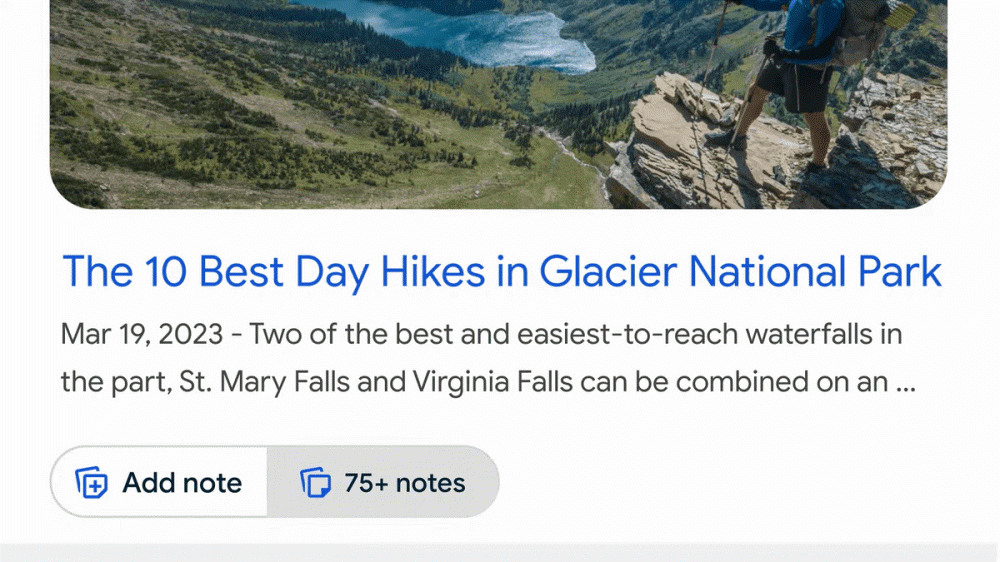
Task: Open the 75+ notes button
Action: click(x=383, y=482)
